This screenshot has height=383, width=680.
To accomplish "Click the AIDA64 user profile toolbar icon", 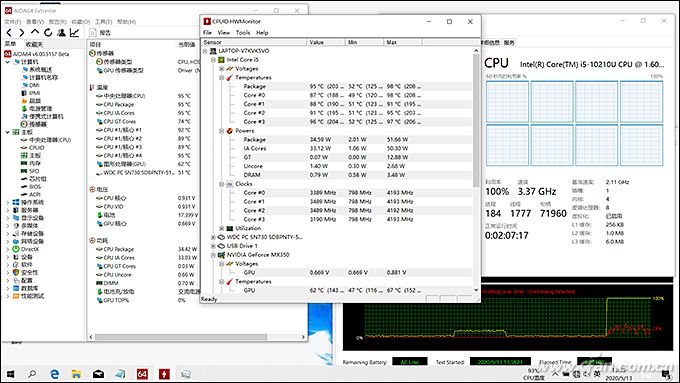I will tap(62, 33).
